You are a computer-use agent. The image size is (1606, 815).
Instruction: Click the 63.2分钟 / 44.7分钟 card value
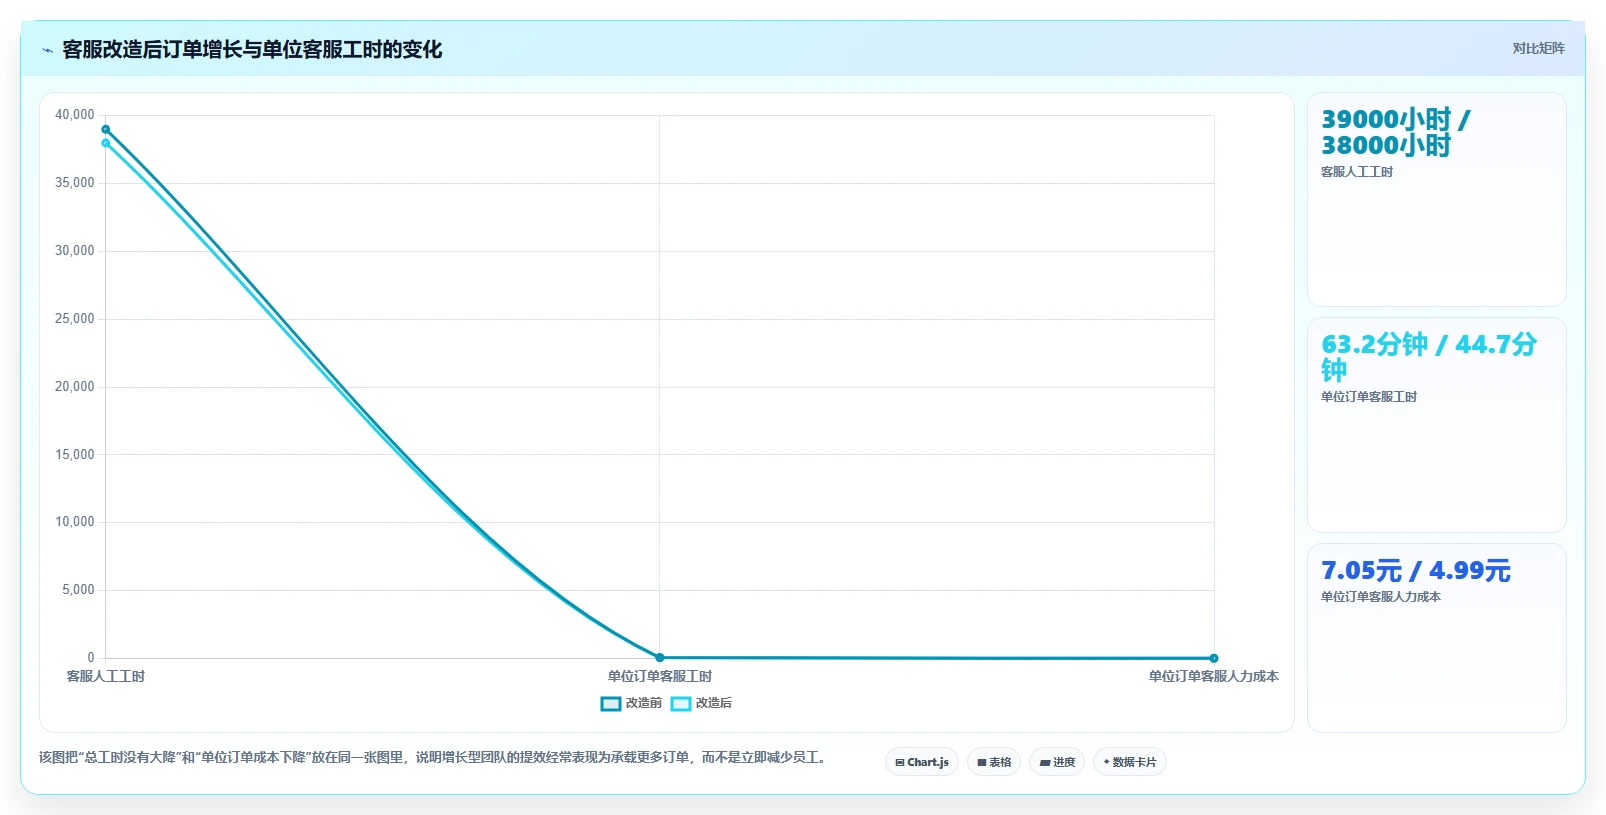(x=1429, y=357)
